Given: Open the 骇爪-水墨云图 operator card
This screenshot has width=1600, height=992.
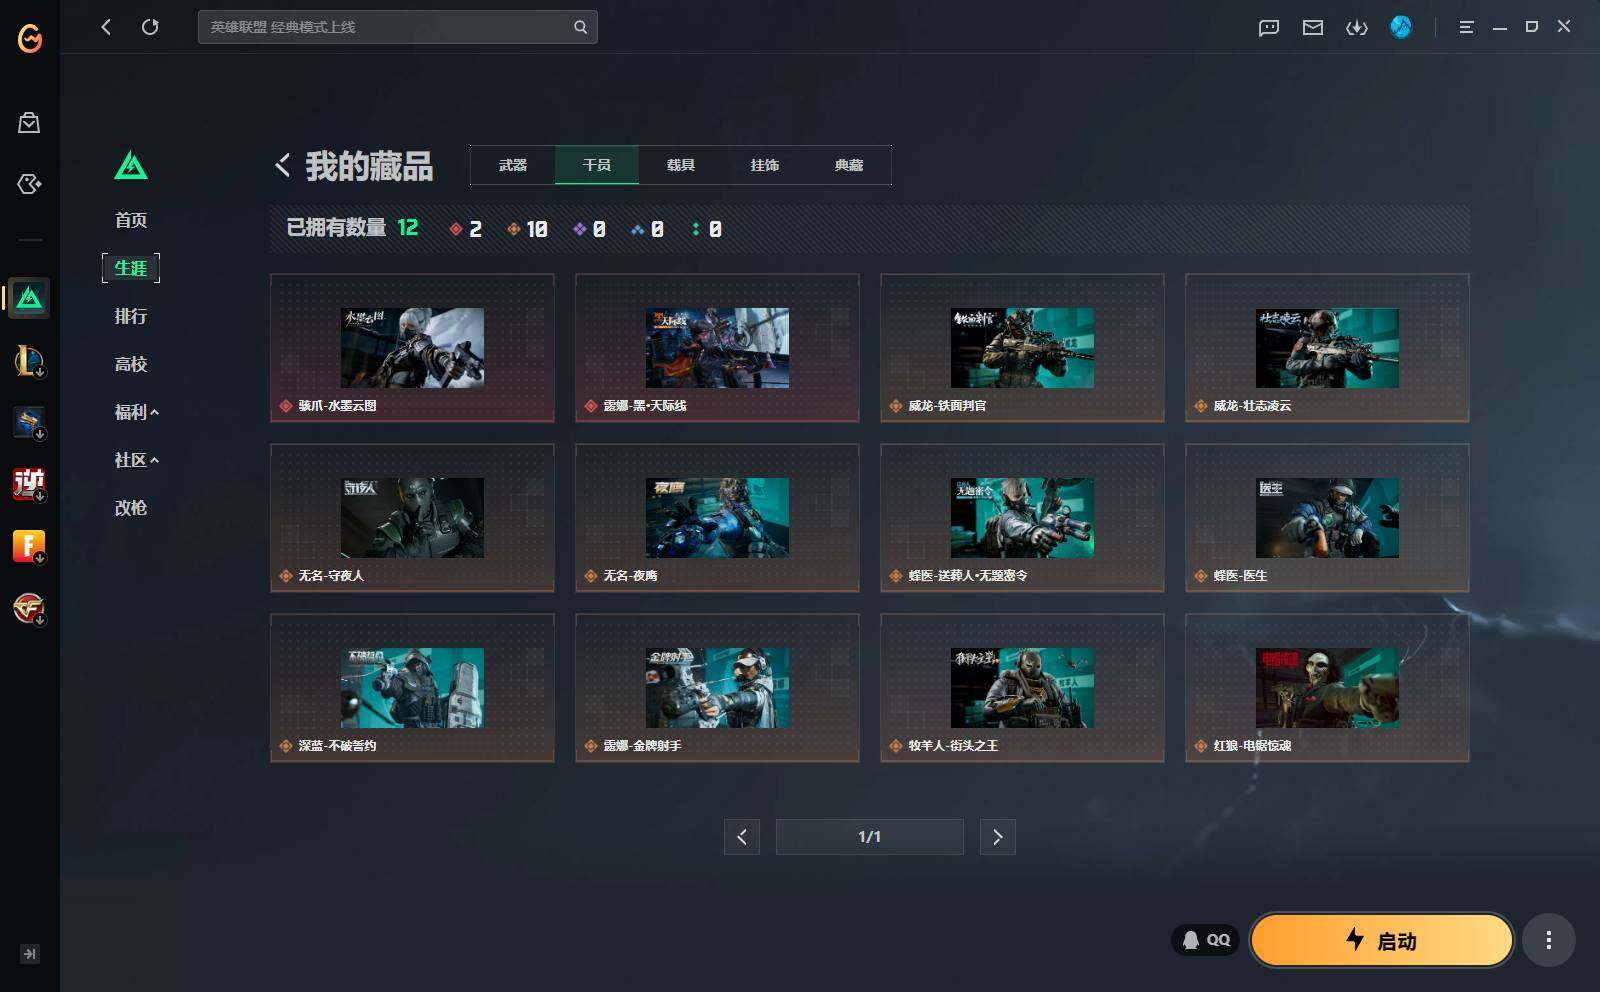Looking at the screenshot, I should pyautogui.click(x=412, y=348).
